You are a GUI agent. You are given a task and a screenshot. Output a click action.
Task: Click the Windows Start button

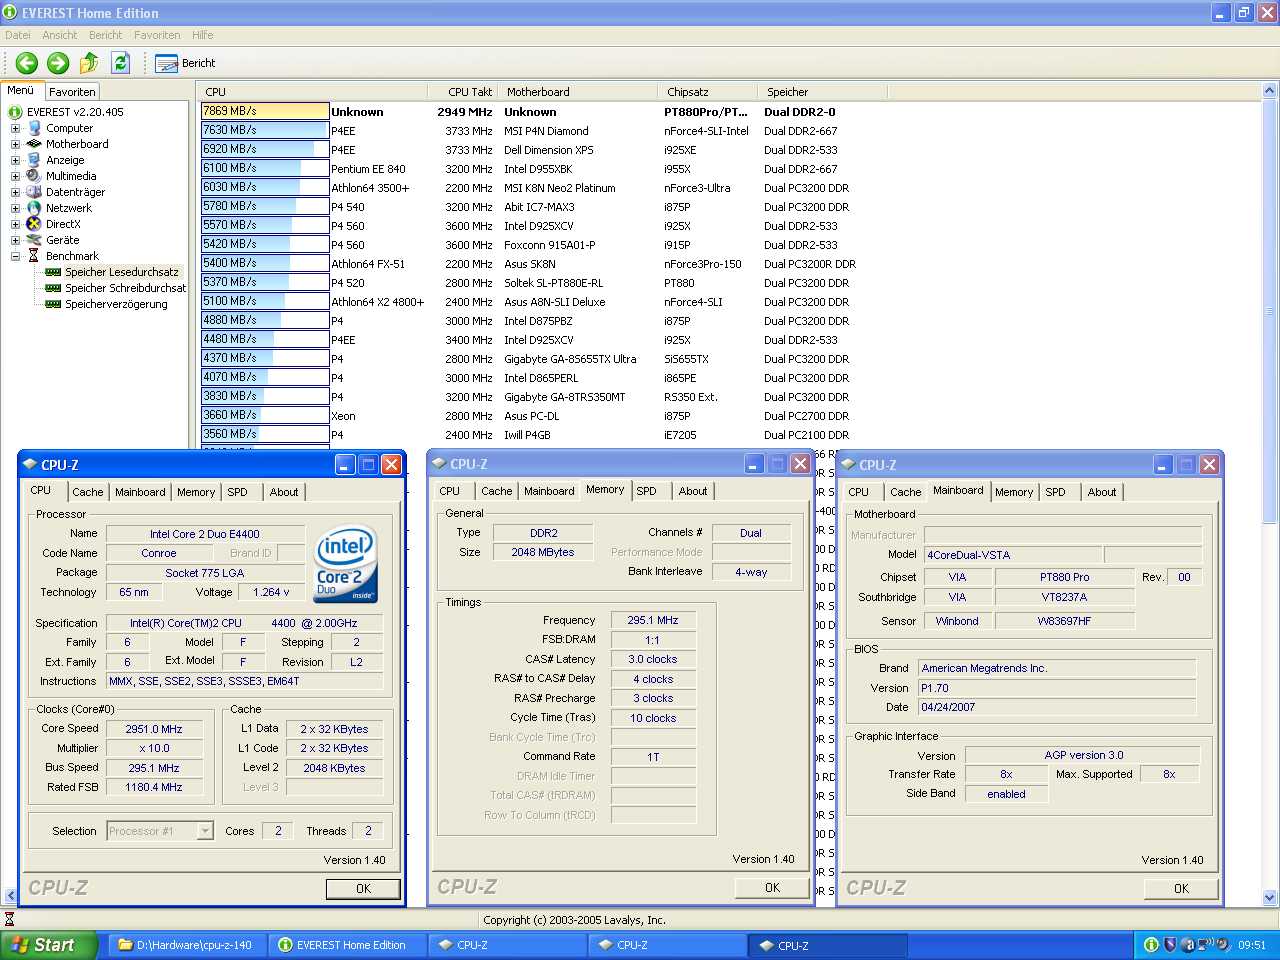coord(49,945)
